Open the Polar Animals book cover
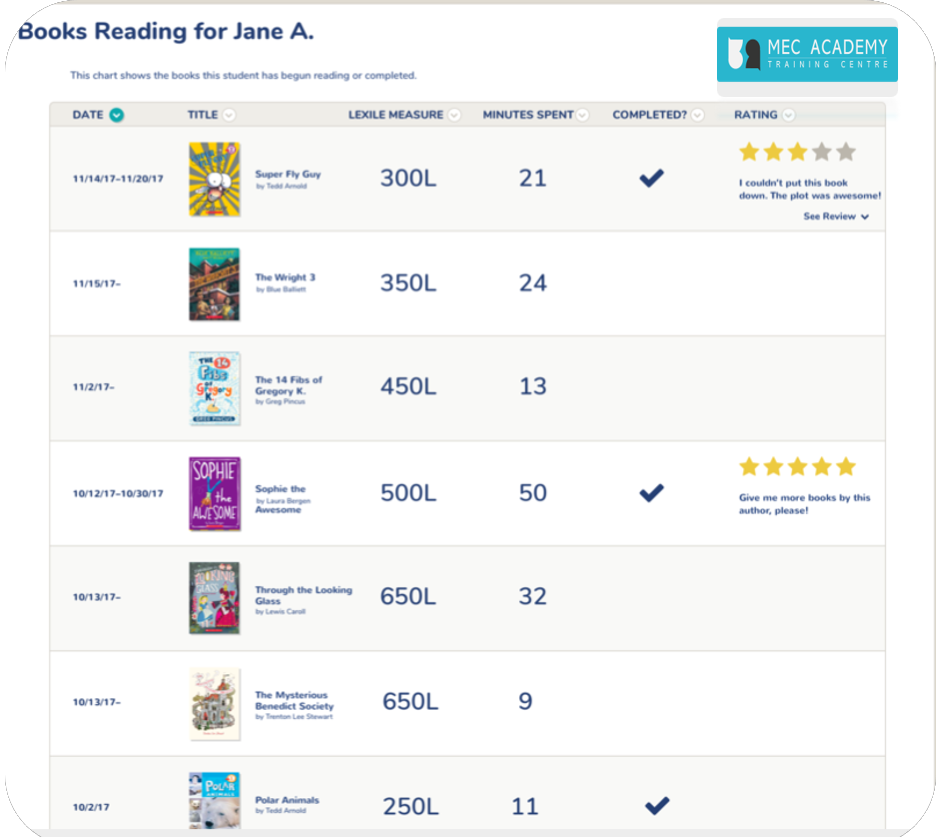 click(x=214, y=800)
